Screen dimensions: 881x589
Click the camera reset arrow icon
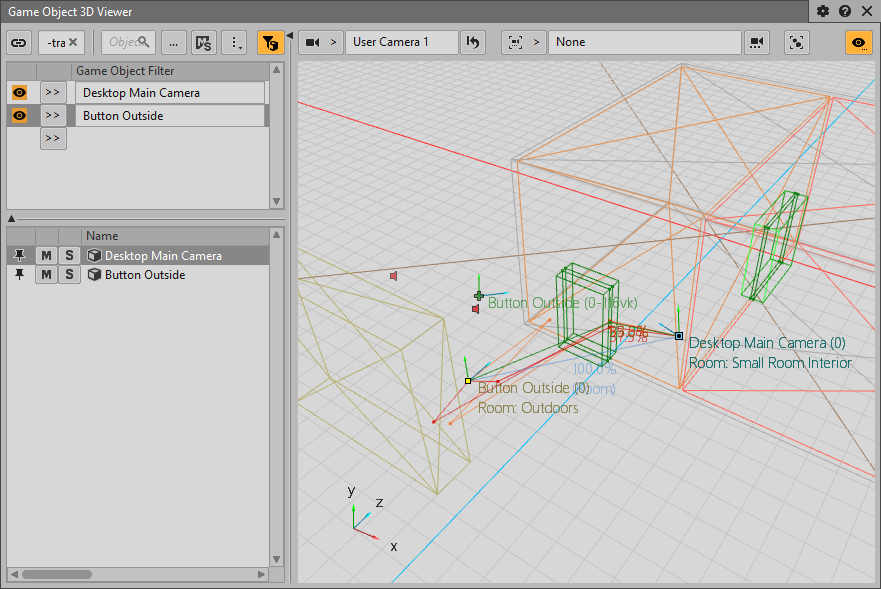(x=473, y=42)
